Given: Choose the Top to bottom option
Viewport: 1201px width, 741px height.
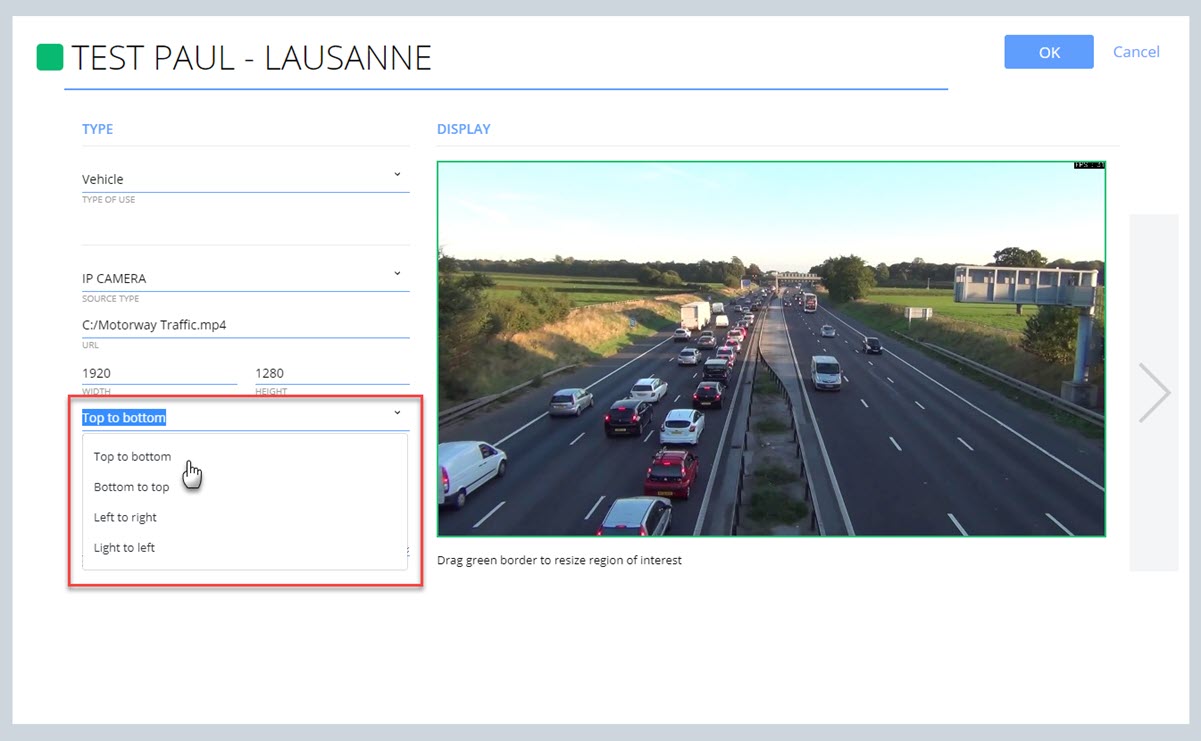Looking at the screenshot, I should pyautogui.click(x=132, y=457).
